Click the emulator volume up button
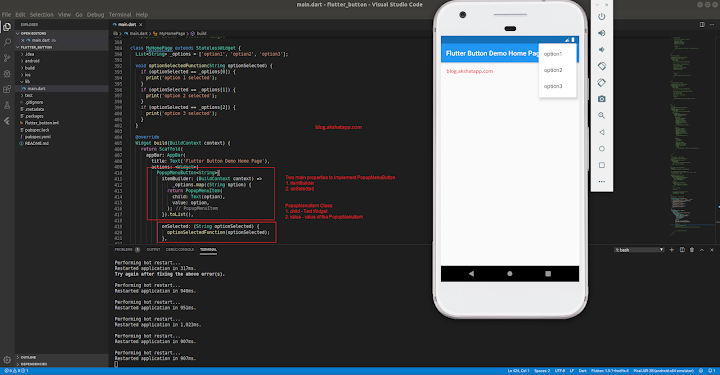 [x=602, y=33]
